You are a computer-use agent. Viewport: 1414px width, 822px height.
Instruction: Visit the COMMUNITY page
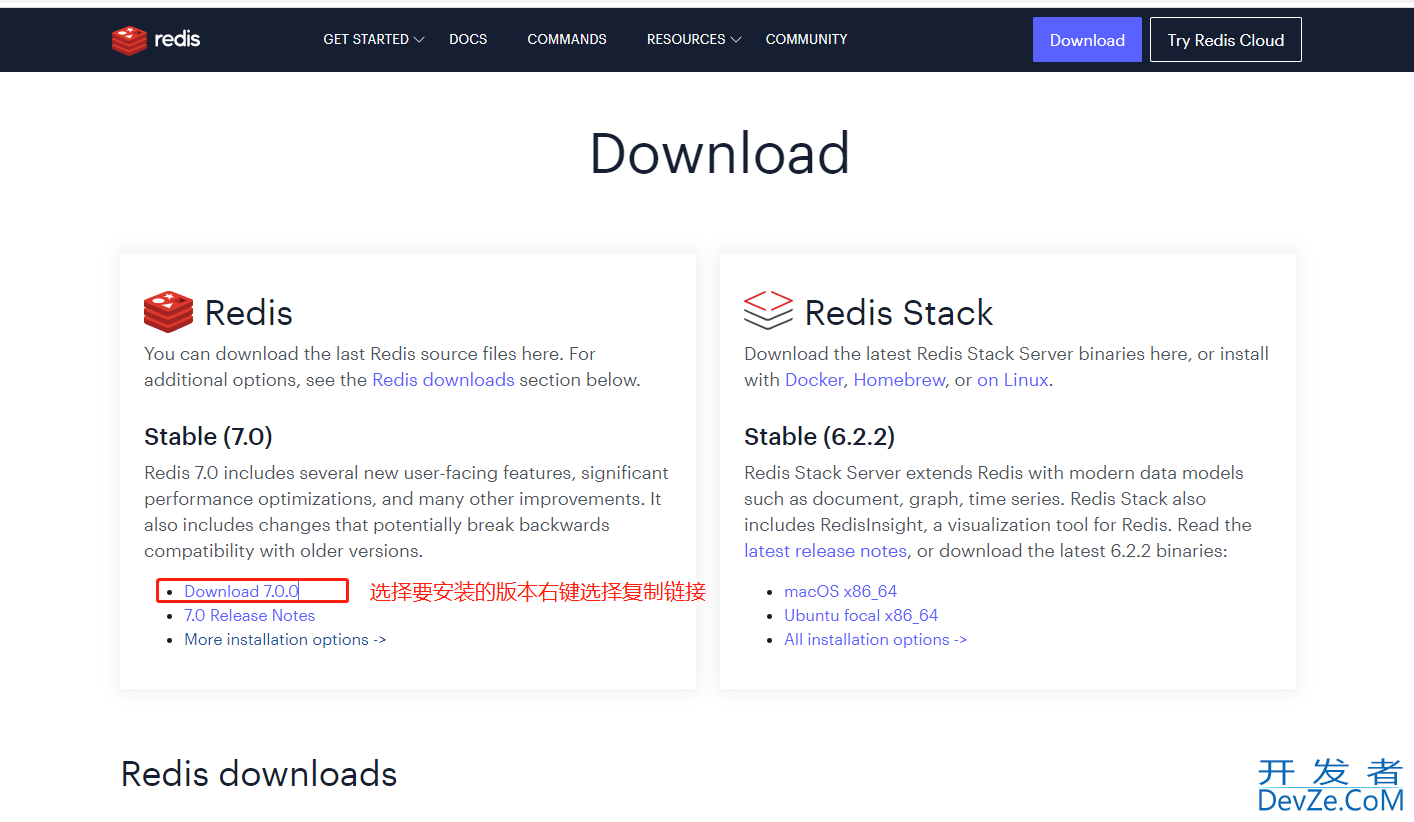[x=806, y=39]
